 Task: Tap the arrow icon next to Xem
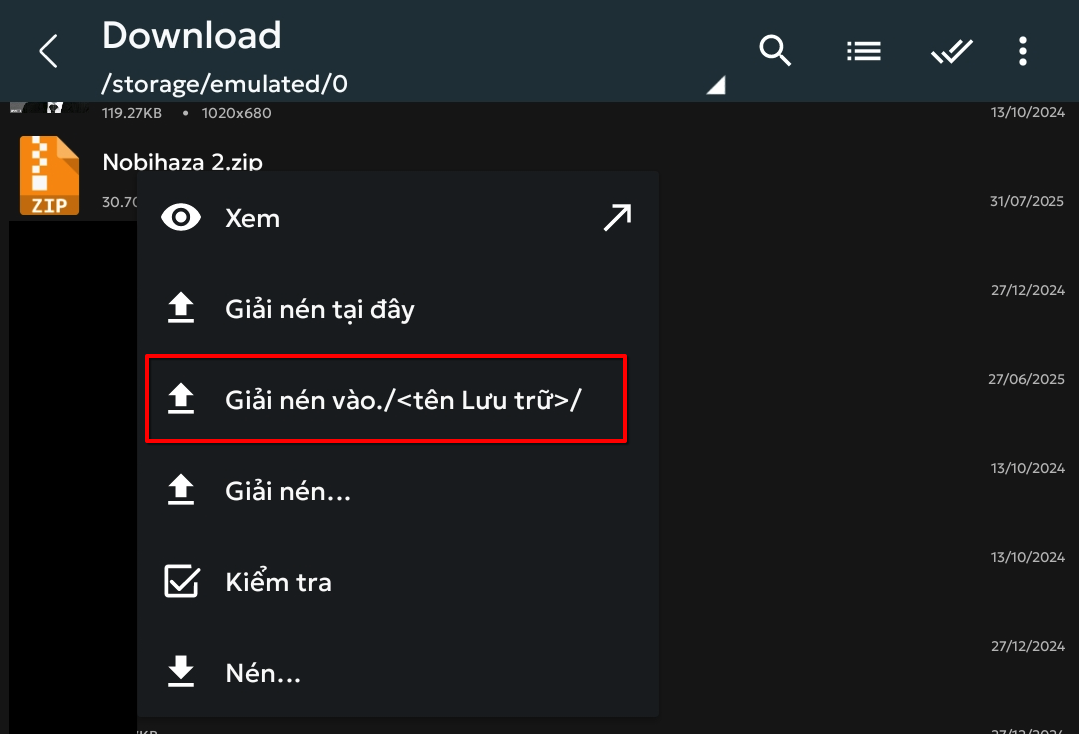617,218
